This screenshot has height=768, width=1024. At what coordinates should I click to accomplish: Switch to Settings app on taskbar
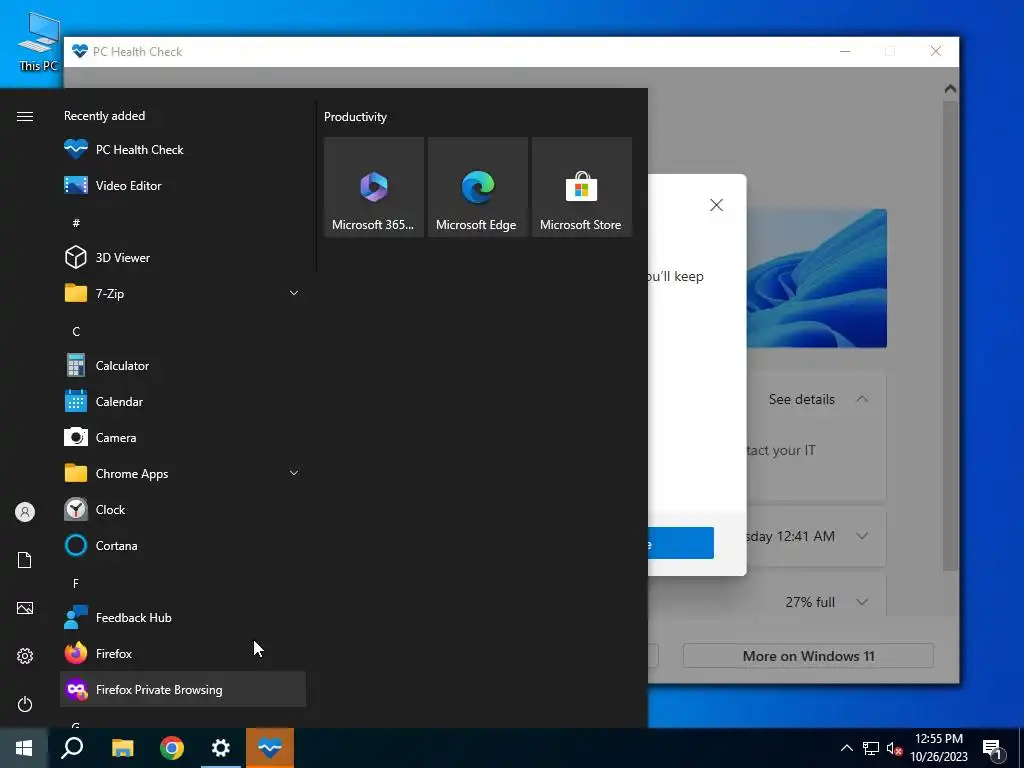tap(221, 748)
